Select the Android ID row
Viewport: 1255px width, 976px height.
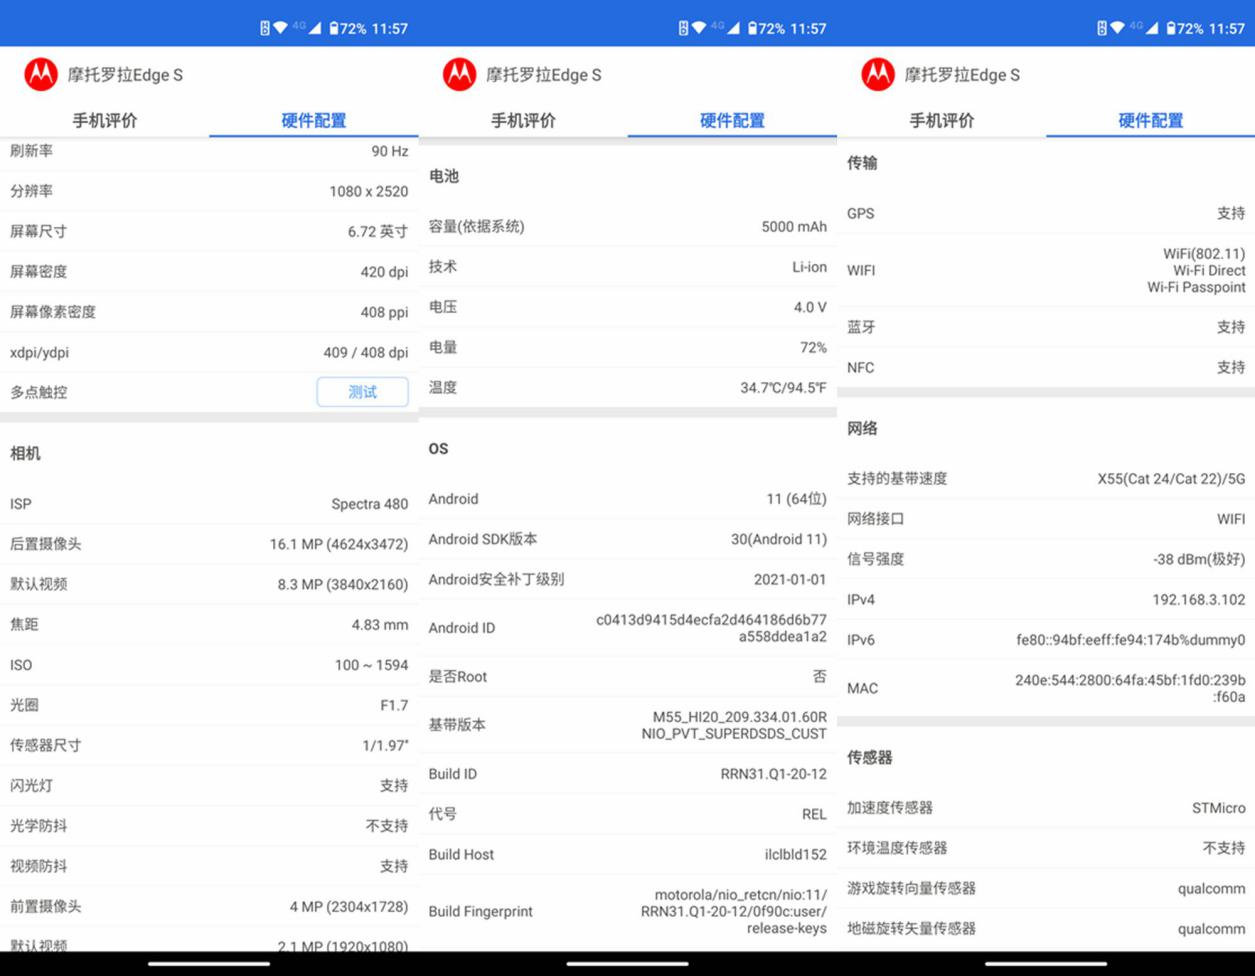coord(628,628)
